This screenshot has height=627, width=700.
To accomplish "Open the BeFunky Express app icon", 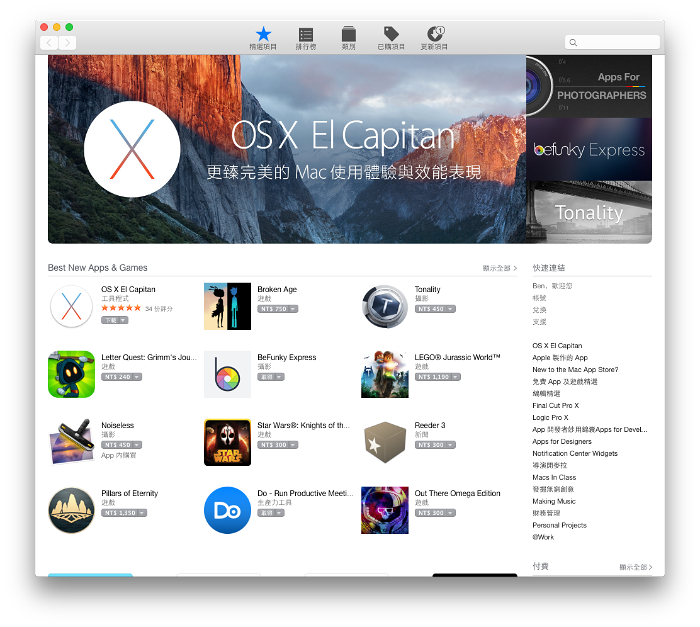I will pyautogui.click(x=227, y=374).
